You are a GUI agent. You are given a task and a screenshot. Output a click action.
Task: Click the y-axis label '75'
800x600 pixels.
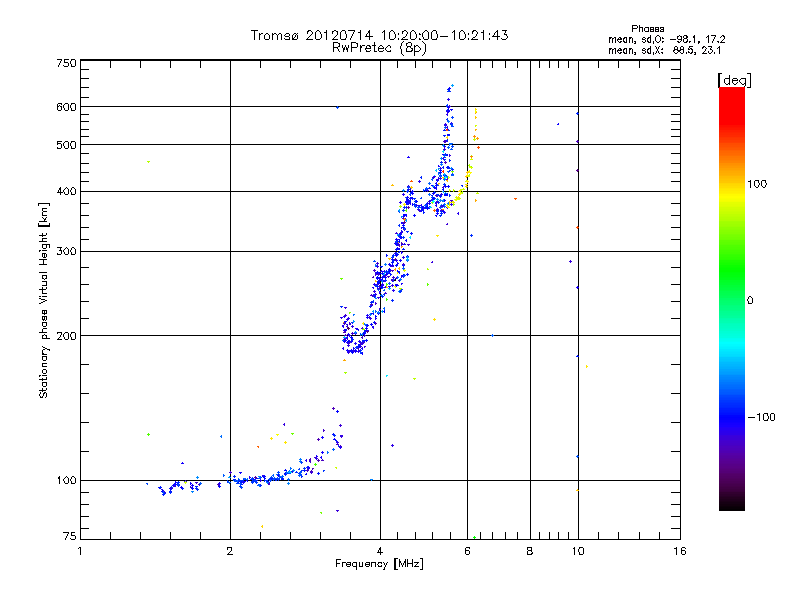tap(70, 536)
